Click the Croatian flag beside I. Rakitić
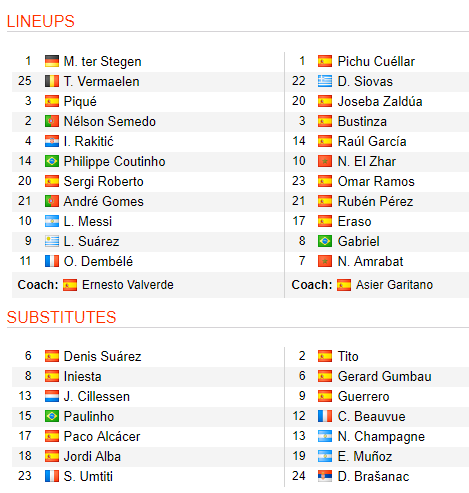This screenshot has height=493, width=469. [x=52, y=141]
